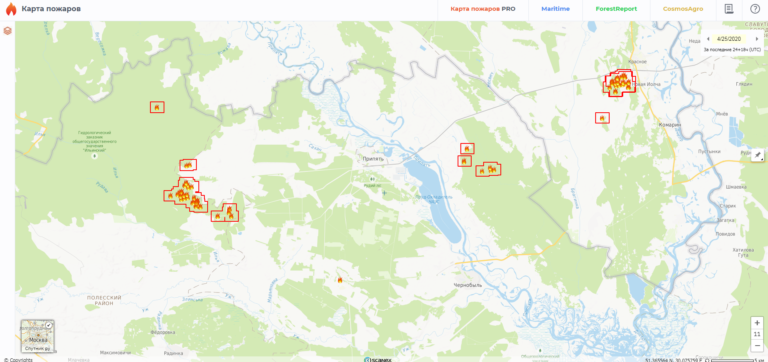768x362 pixels.
Task: Toggle checkmark on Спутник basemap thumbnail
Action: click(49, 325)
